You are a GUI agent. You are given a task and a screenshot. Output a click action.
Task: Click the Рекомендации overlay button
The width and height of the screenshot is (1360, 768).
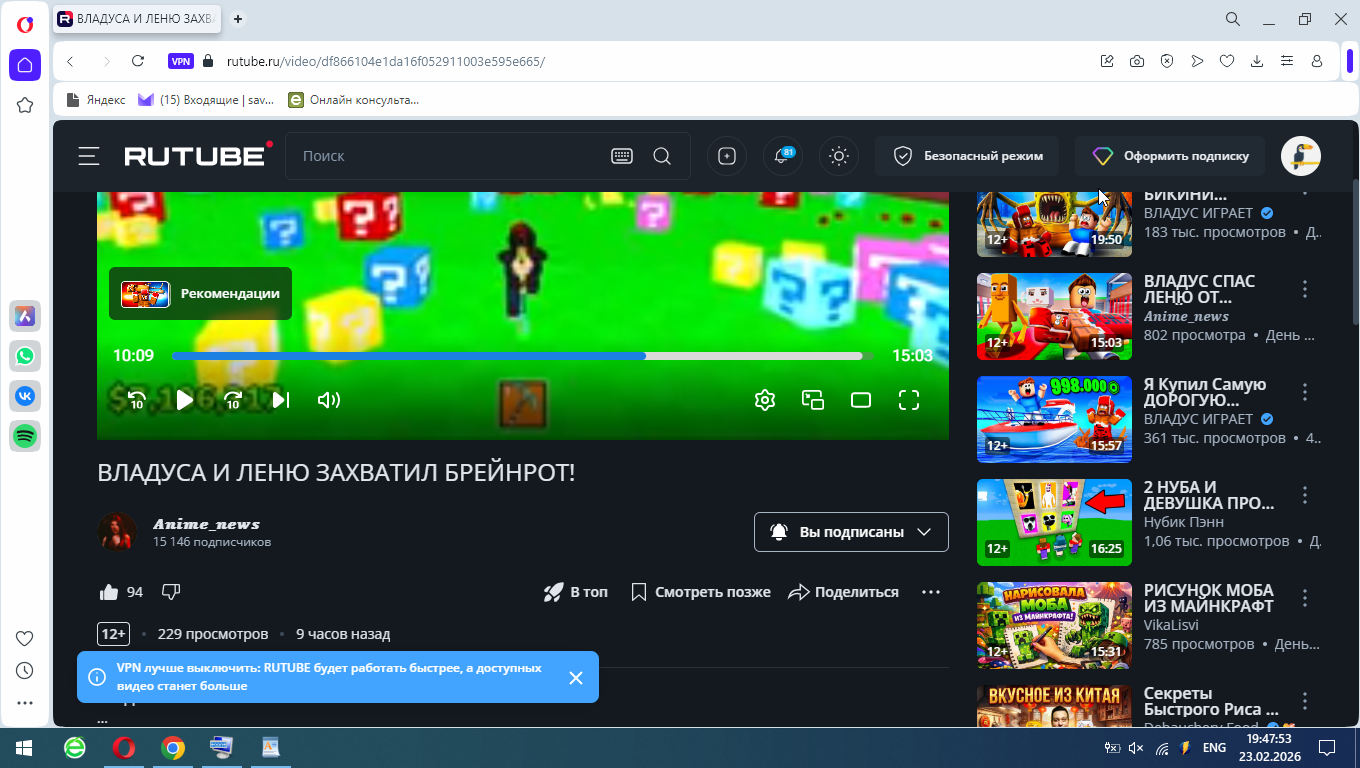pyautogui.click(x=200, y=294)
